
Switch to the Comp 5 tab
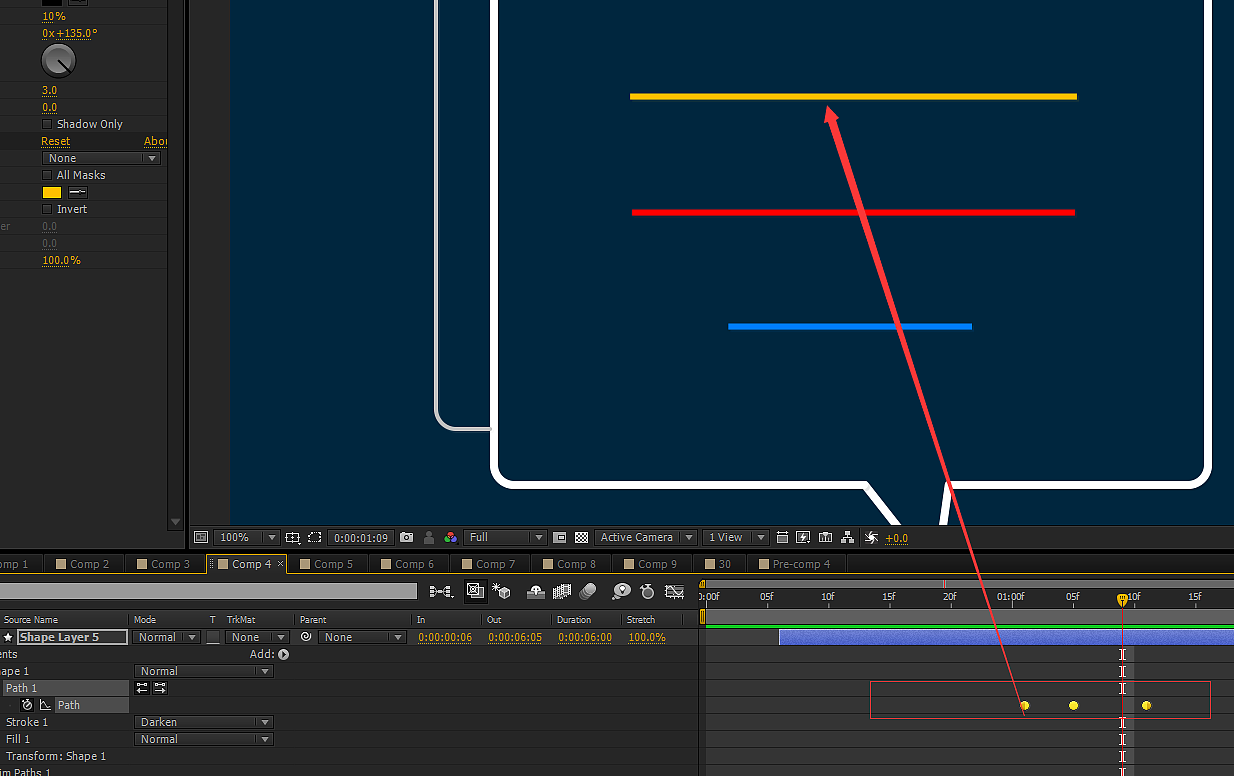[327, 564]
